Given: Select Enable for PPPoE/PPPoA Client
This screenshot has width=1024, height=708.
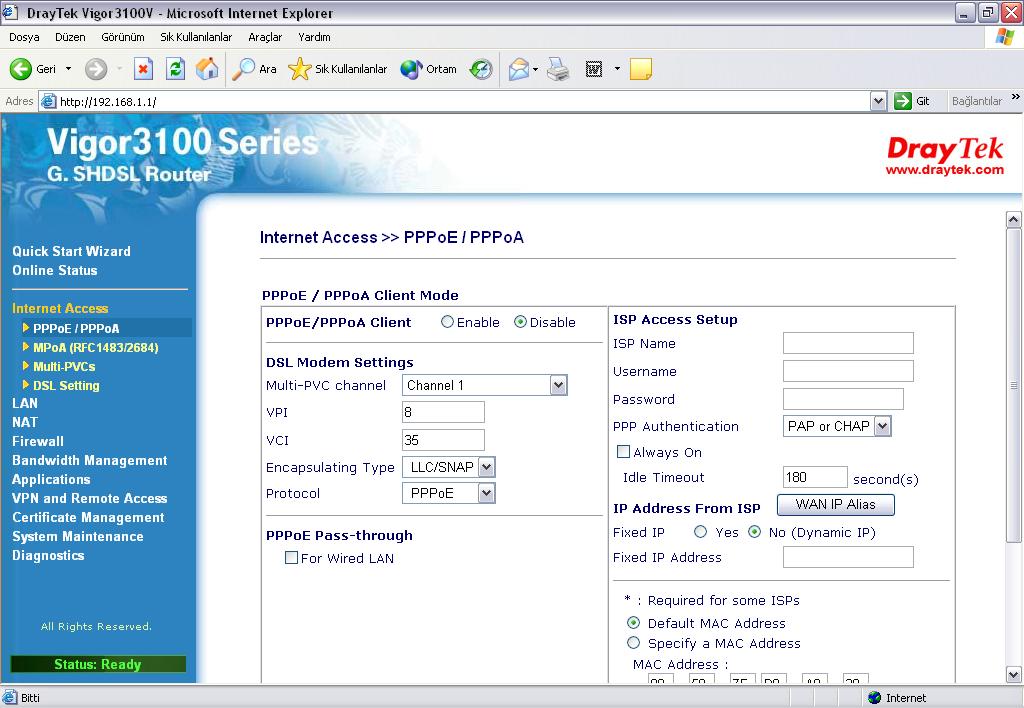Looking at the screenshot, I should (448, 322).
